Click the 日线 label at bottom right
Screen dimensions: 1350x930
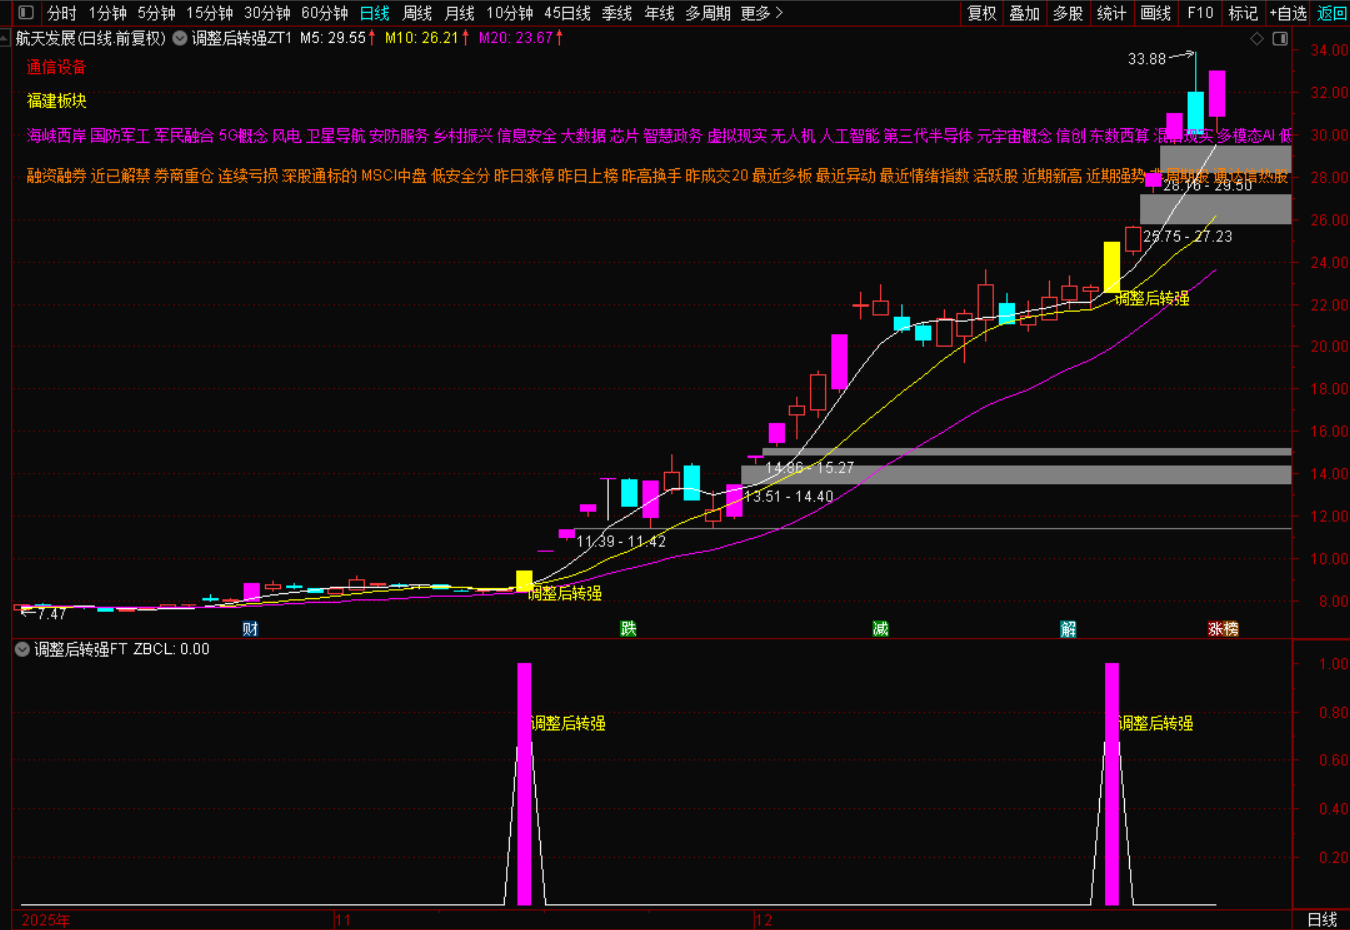(x=1321, y=919)
